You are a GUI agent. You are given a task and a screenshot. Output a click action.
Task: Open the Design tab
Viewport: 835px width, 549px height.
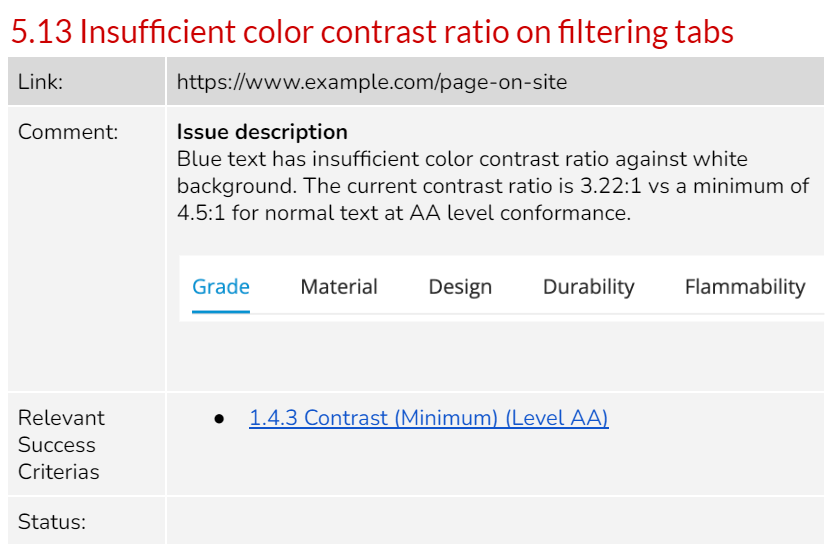click(460, 288)
